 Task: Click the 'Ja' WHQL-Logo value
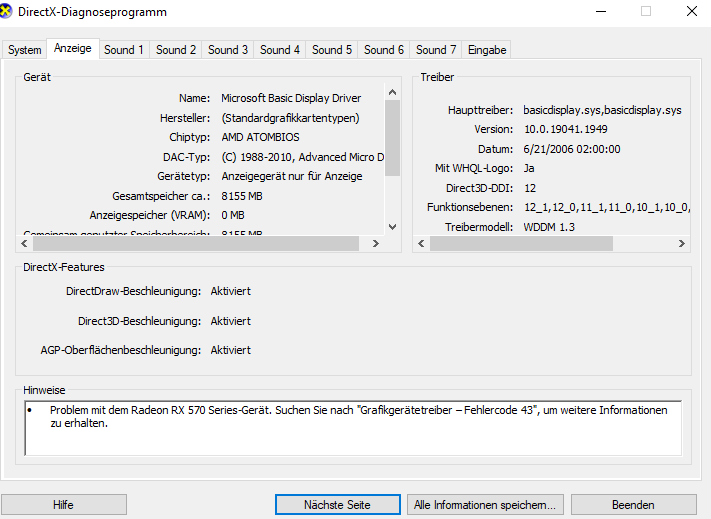529,168
